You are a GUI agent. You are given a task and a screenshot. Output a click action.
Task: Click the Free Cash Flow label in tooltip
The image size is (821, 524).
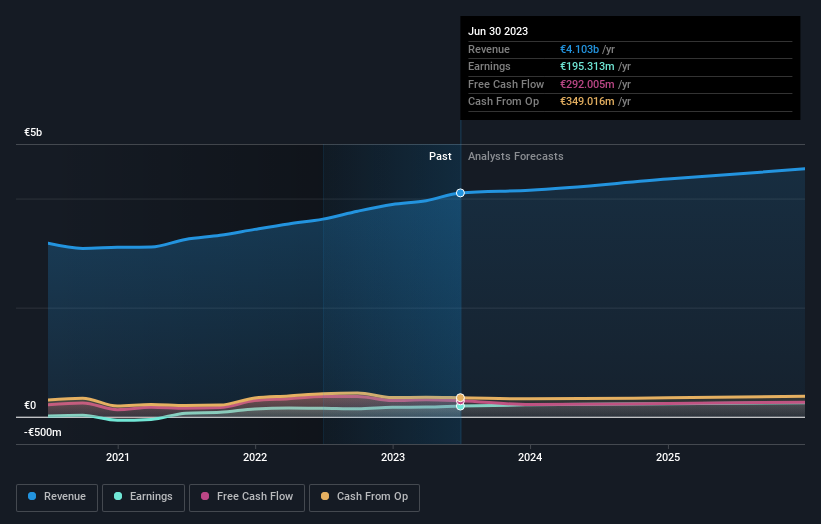pyautogui.click(x=506, y=84)
